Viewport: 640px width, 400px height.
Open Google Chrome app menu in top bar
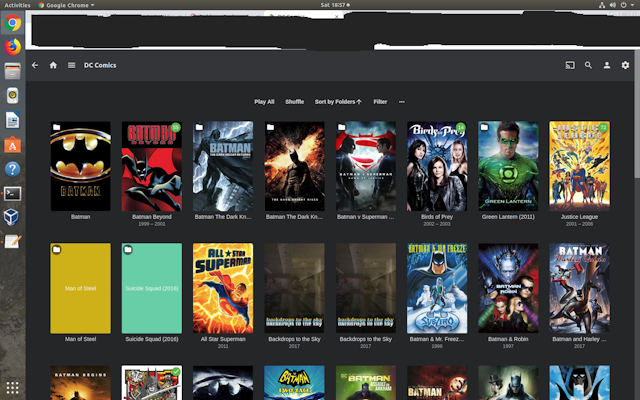pyautogui.click(x=67, y=5)
